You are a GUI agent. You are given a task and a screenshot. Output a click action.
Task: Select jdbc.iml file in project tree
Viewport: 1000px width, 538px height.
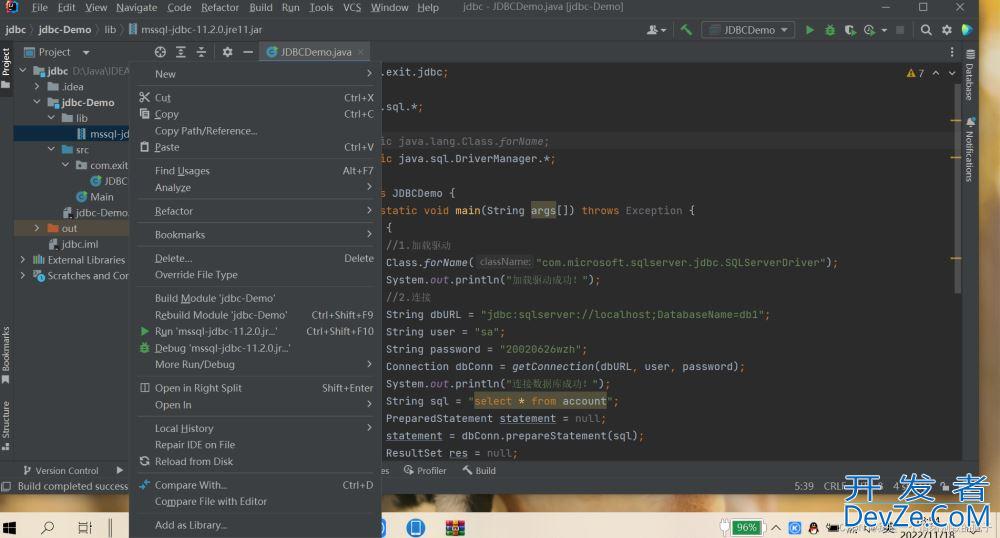coord(80,244)
